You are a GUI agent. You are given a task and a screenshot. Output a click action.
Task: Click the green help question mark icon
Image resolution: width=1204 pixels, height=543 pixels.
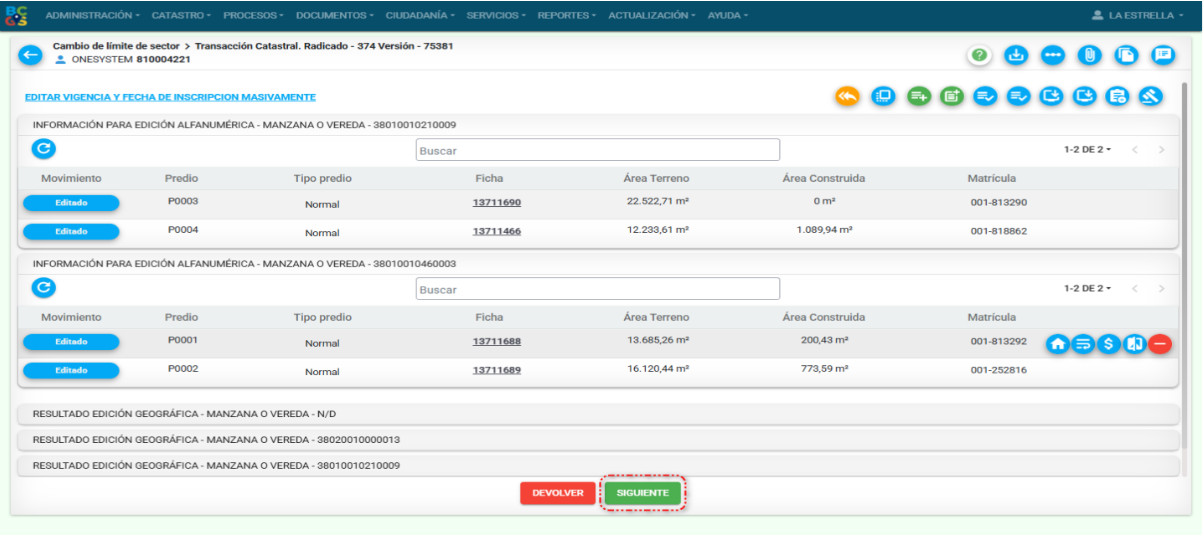tap(979, 56)
